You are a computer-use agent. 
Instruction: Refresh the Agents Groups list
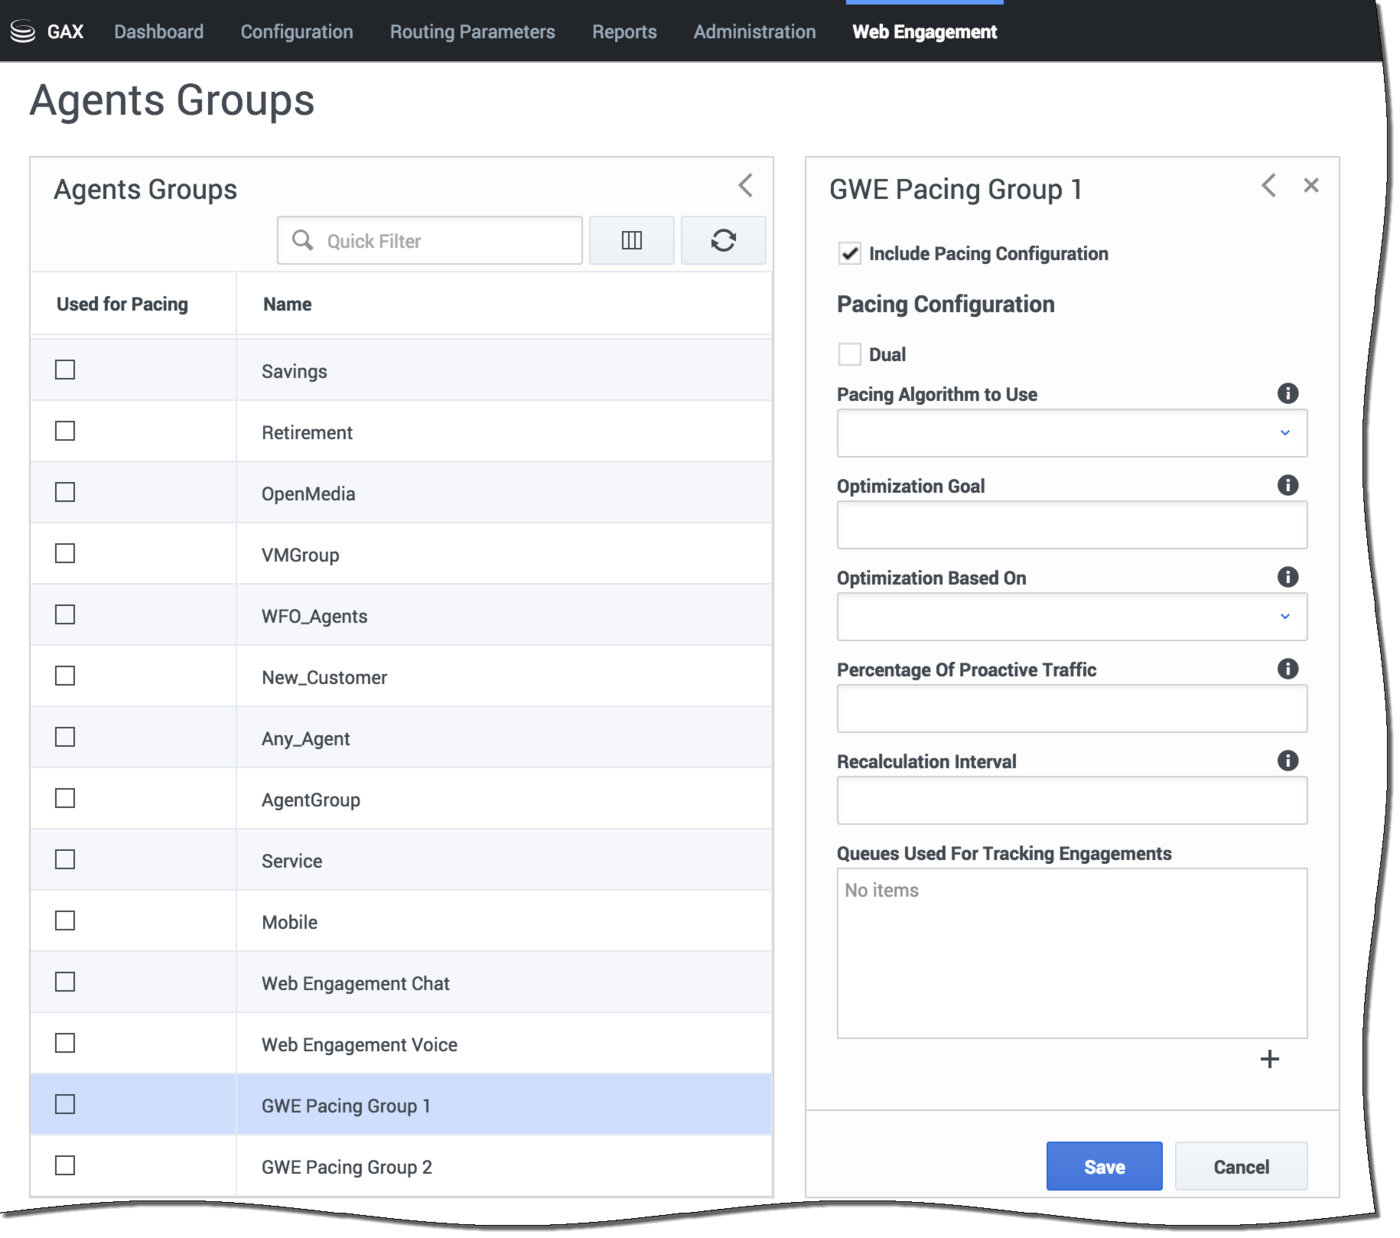[x=723, y=240]
